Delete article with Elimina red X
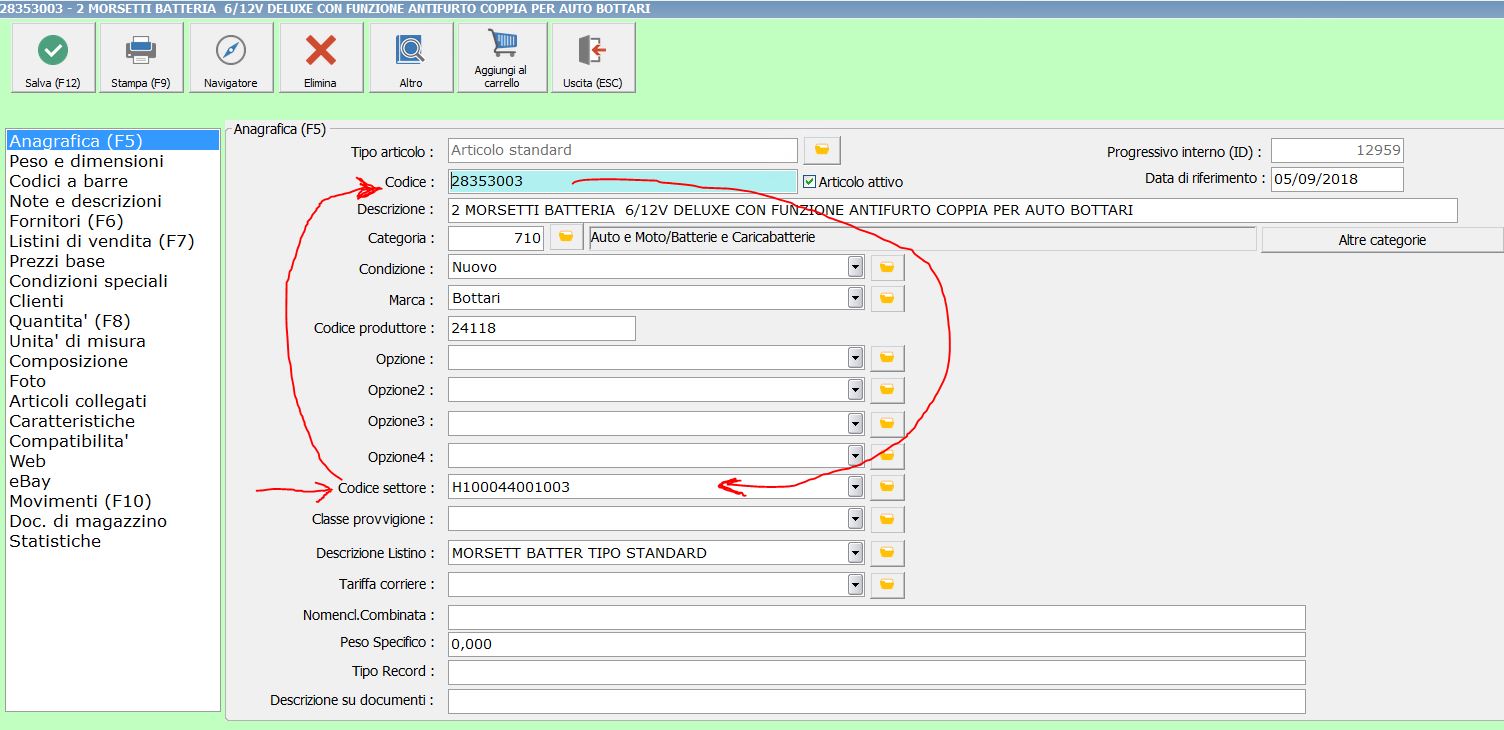The height and width of the screenshot is (730, 1504). click(x=321, y=58)
